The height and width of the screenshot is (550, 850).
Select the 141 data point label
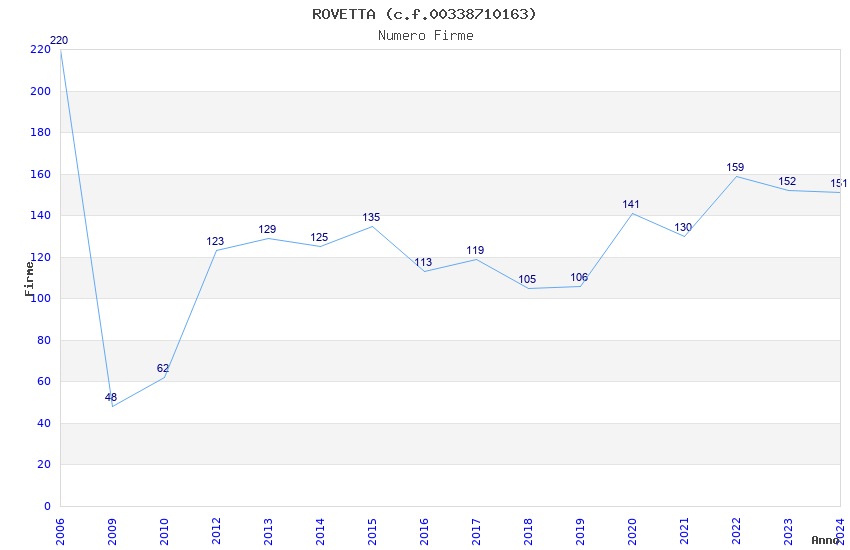[631, 205]
